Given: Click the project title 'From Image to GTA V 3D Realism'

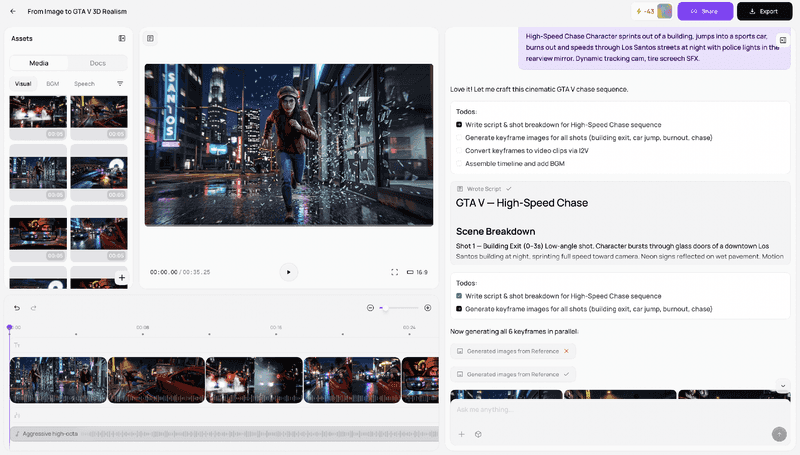Looking at the screenshot, I should [x=77, y=11].
